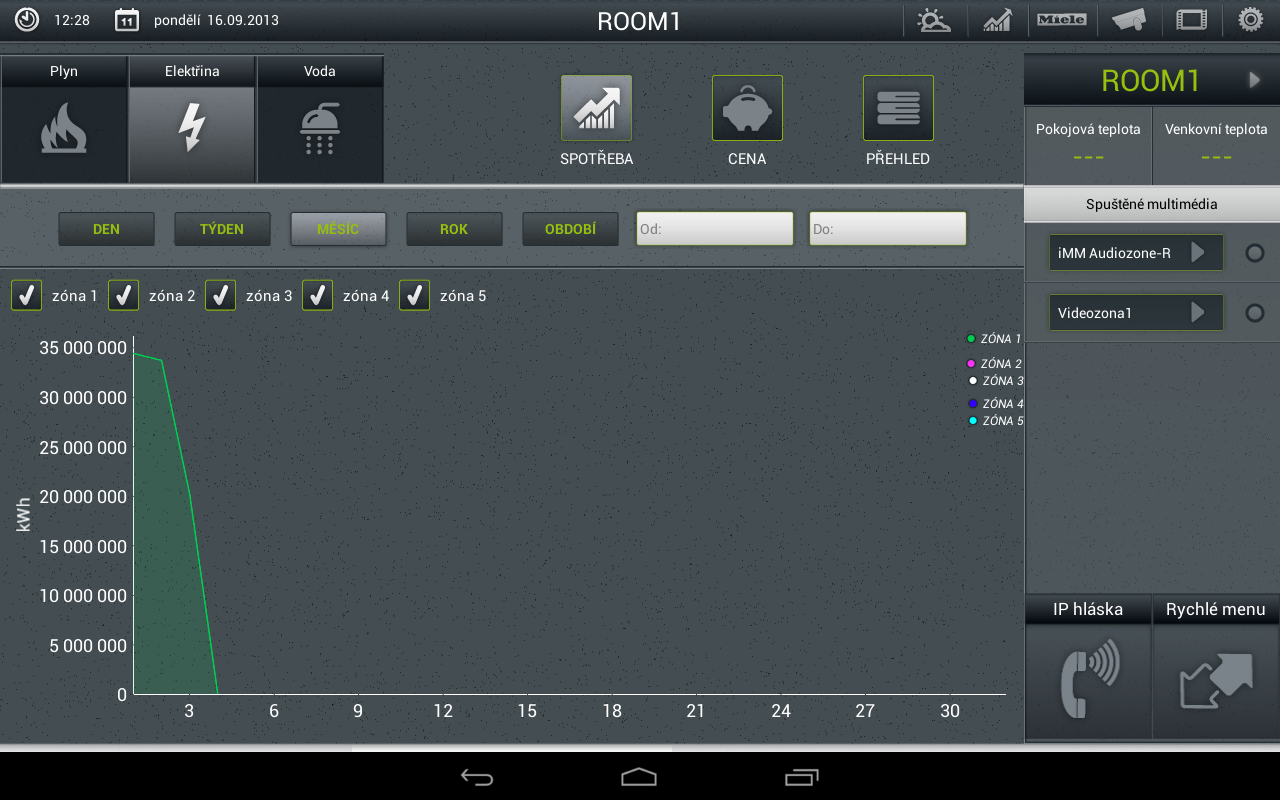
Task: Click the ZÓNA 1 green legend dot
Action: (971, 339)
